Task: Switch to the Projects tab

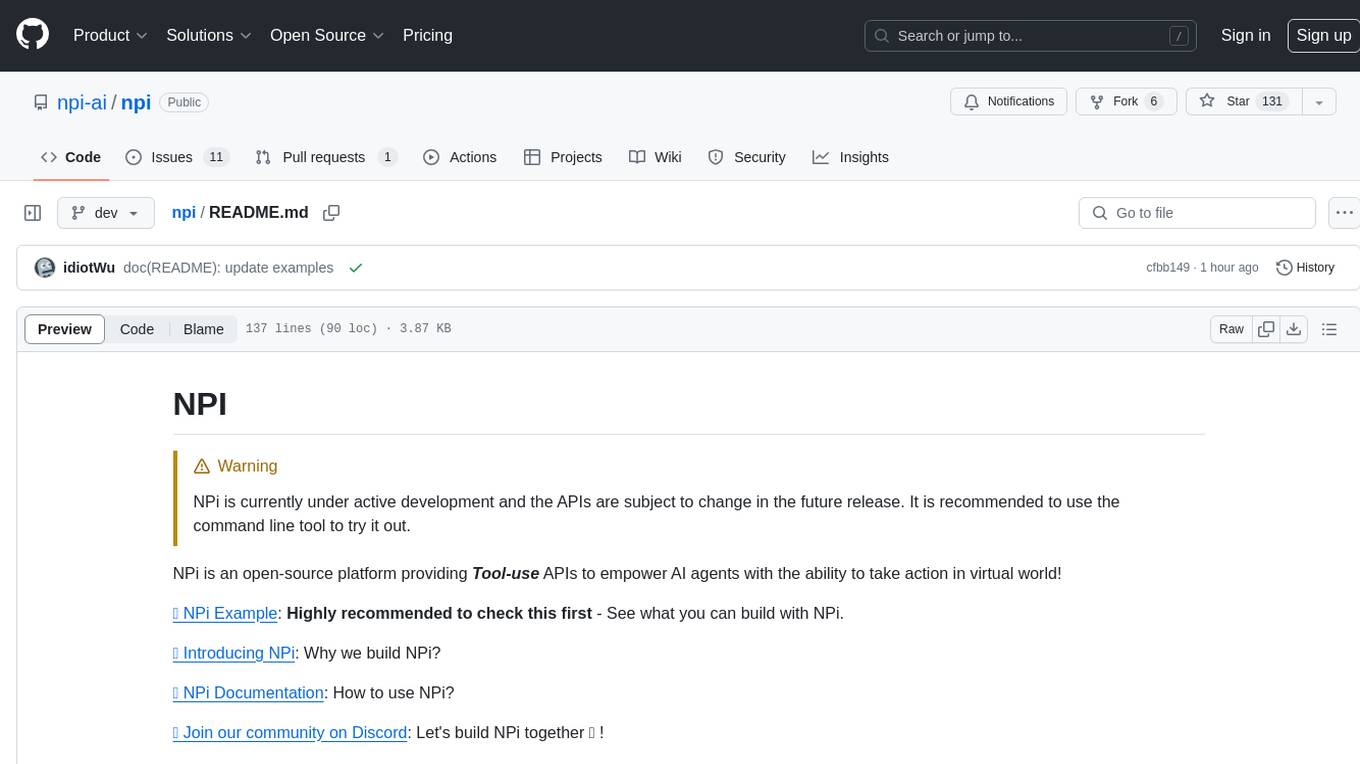Action: click(563, 157)
